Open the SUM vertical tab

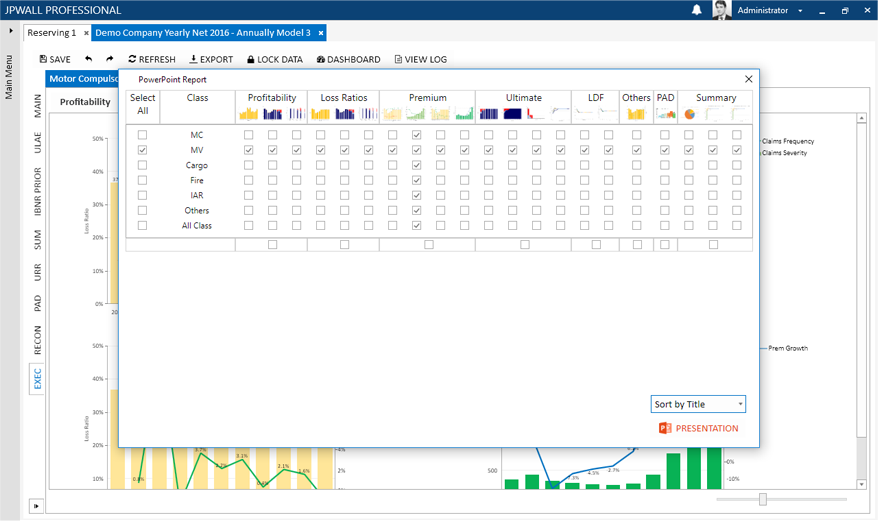click(38, 240)
